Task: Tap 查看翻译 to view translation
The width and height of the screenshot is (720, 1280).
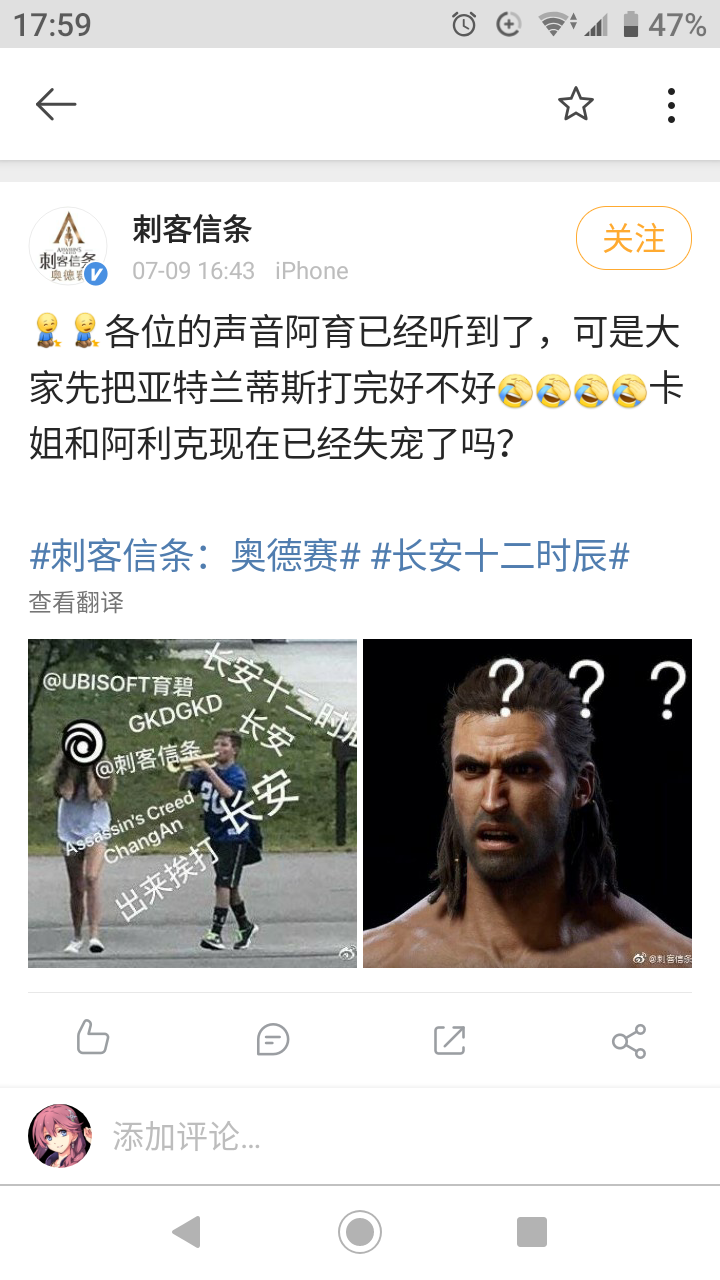Action: [x=76, y=602]
